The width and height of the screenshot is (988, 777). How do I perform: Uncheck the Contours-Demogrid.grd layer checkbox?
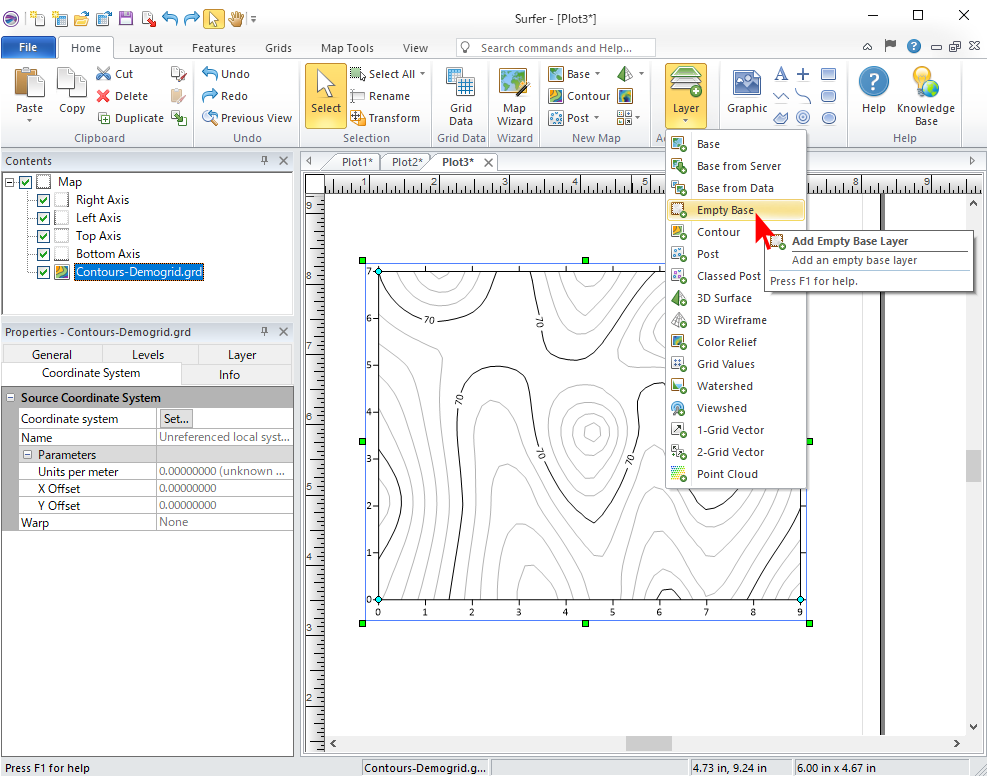coord(44,272)
